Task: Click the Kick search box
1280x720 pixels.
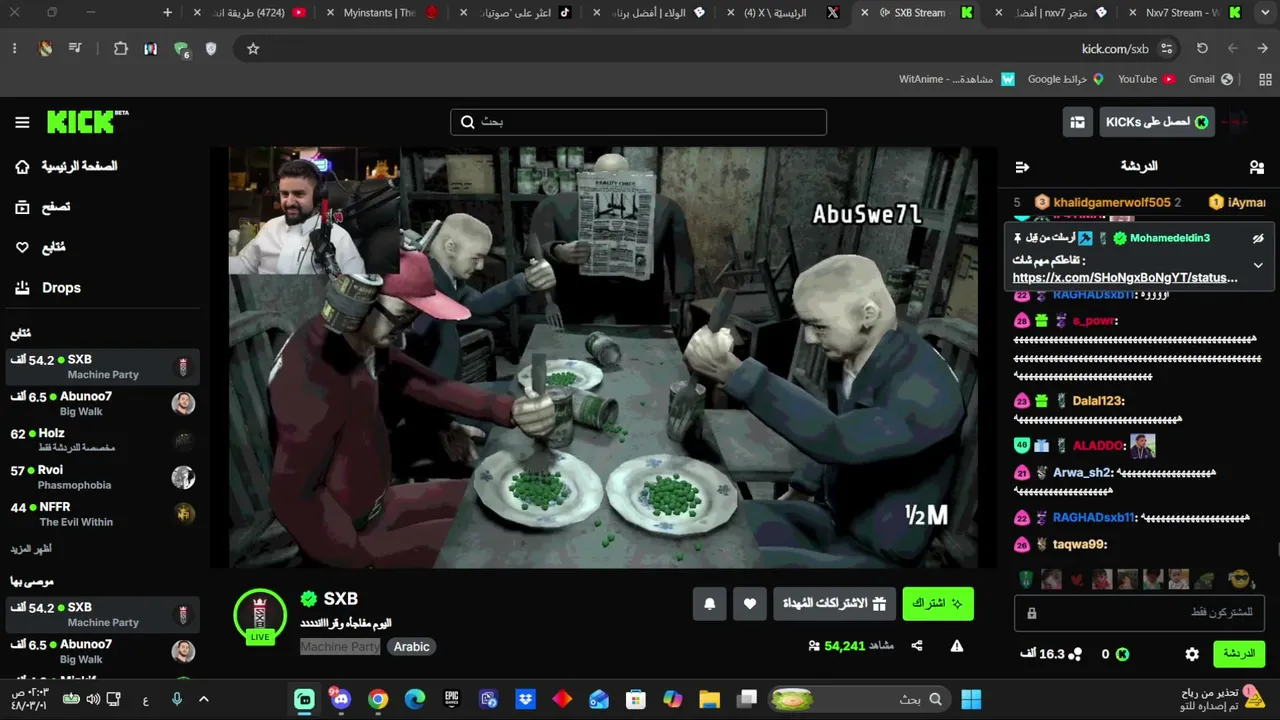Action: point(638,122)
